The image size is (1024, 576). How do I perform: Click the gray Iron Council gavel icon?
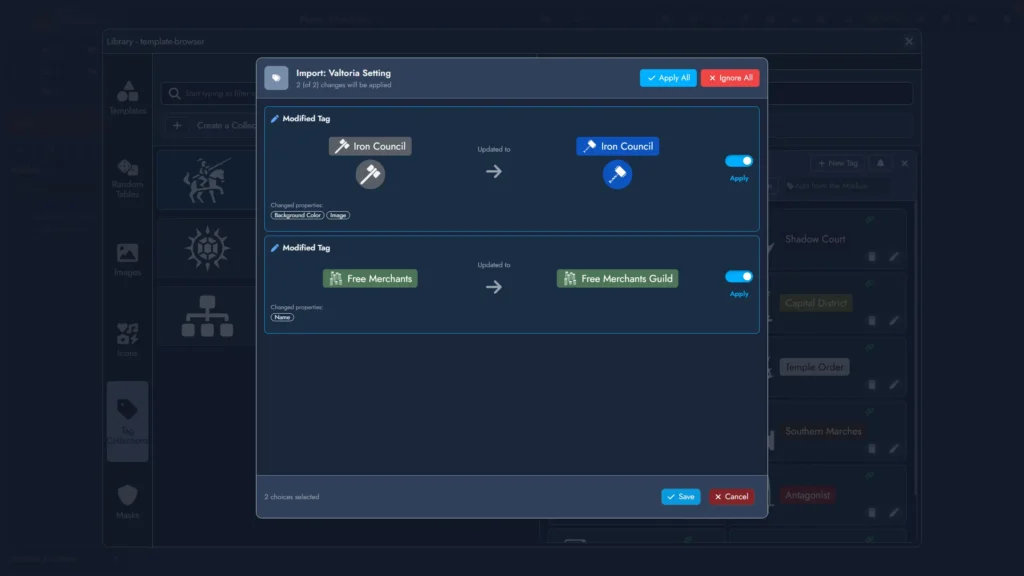tap(370, 175)
